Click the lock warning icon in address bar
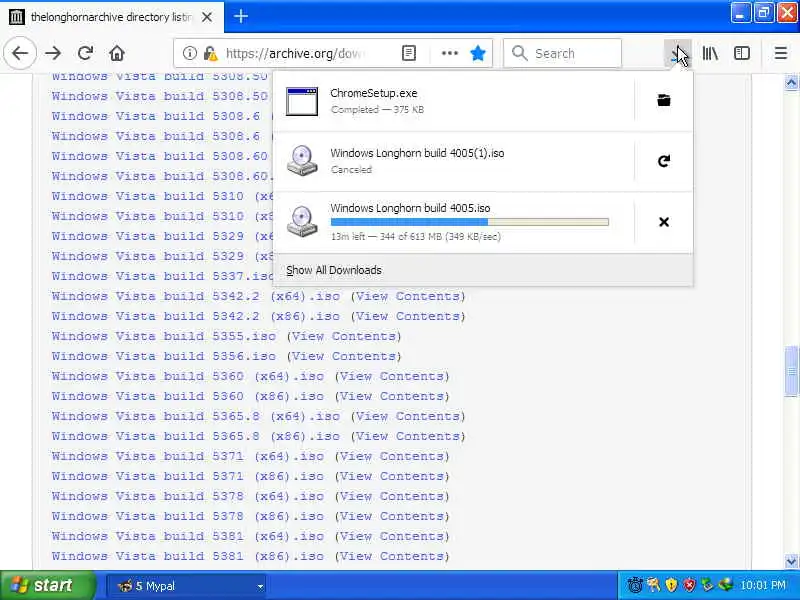The image size is (800, 600). (x=210, y=53)
